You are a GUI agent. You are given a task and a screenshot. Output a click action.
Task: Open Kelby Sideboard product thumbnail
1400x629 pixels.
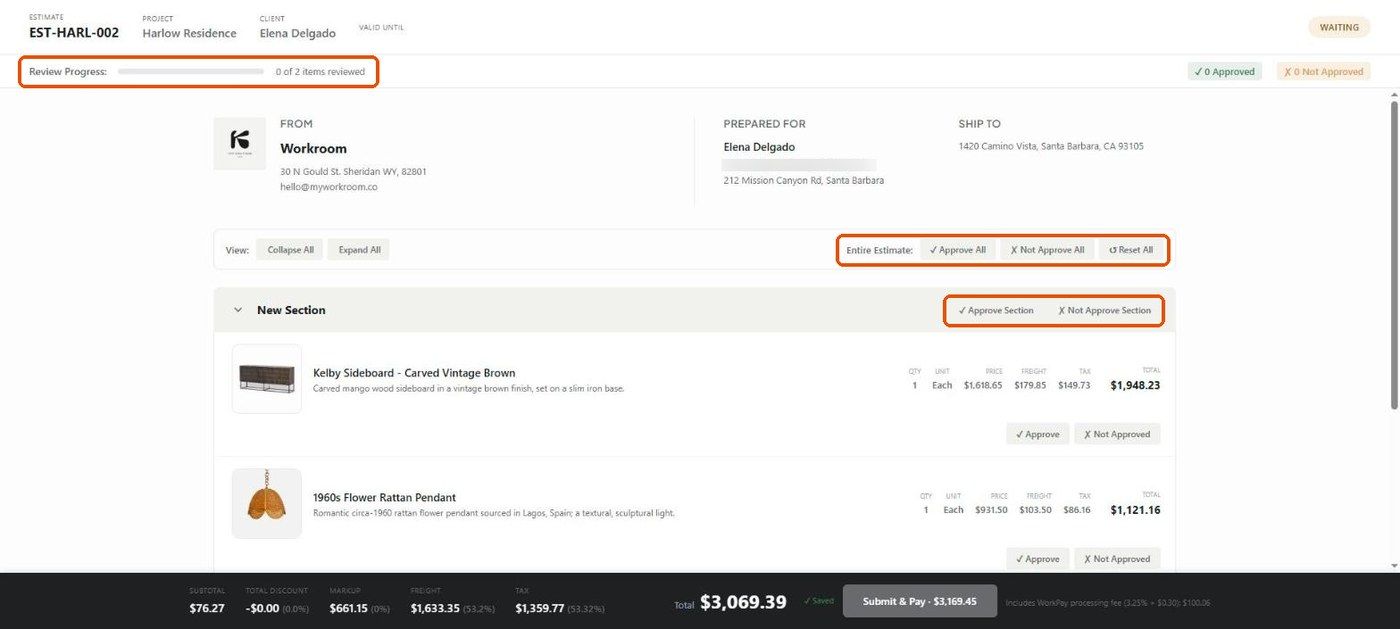click(x=267, y=379)
